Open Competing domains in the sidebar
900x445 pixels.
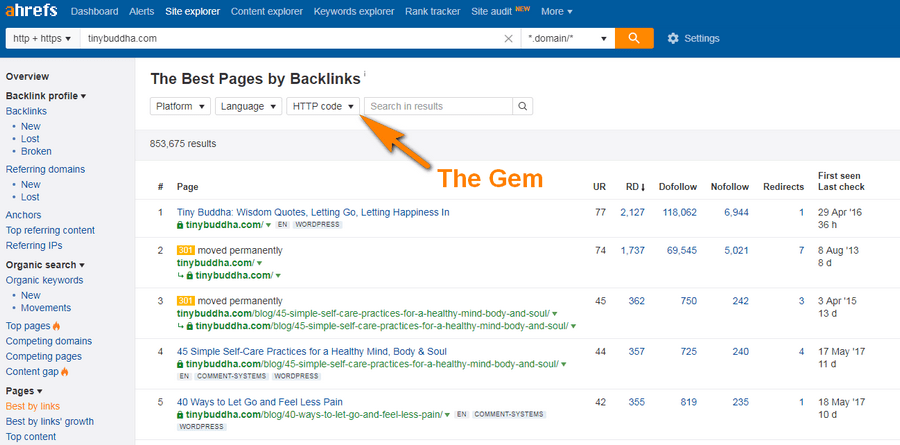click(49, 341)
